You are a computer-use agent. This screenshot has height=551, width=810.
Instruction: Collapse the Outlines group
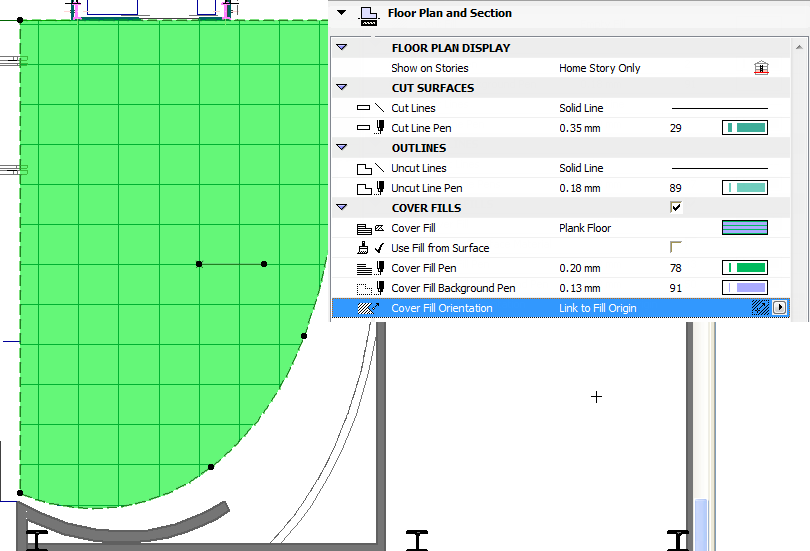click(342, 148)
